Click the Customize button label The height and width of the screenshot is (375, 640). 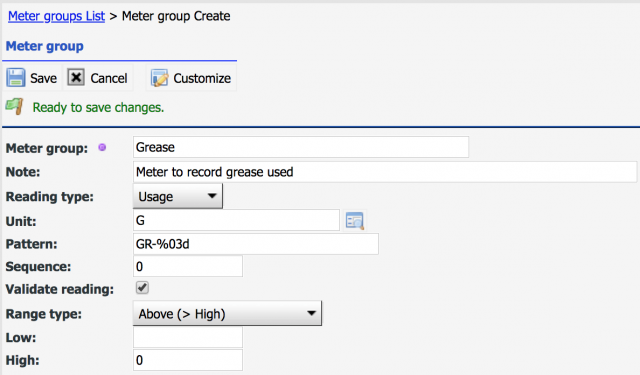coord(202,78)
